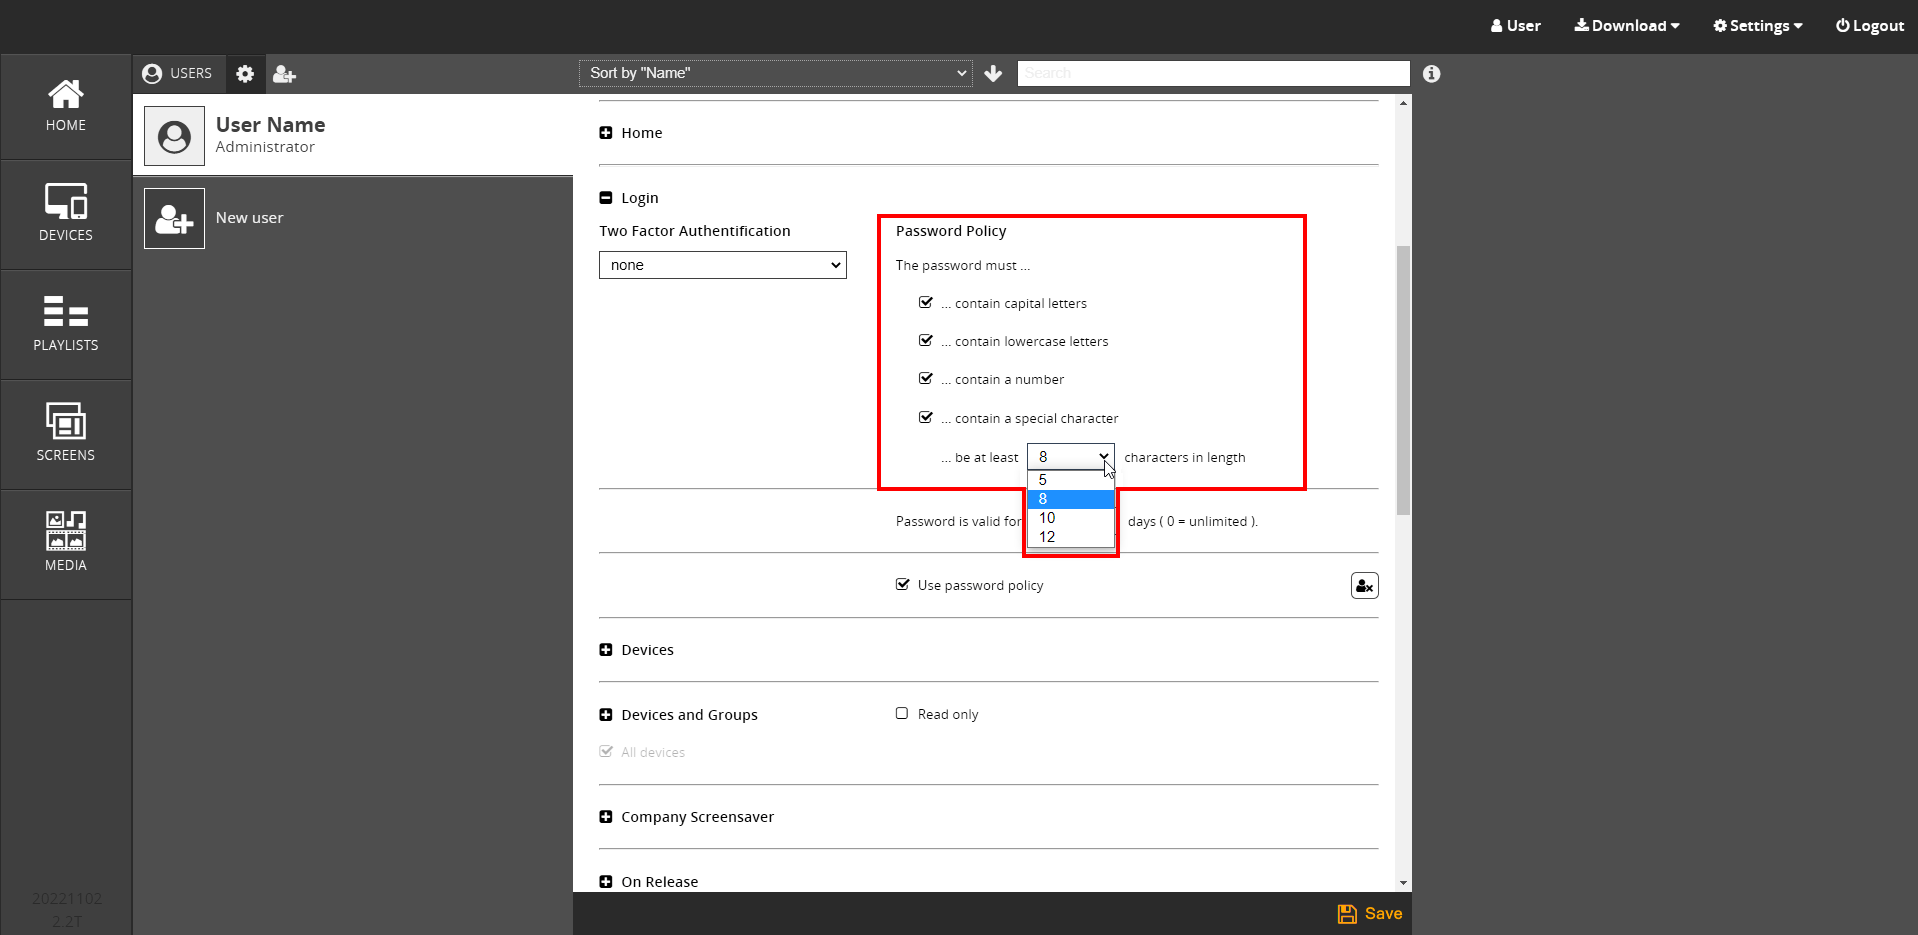Open the Home section in sidebar

66,106
